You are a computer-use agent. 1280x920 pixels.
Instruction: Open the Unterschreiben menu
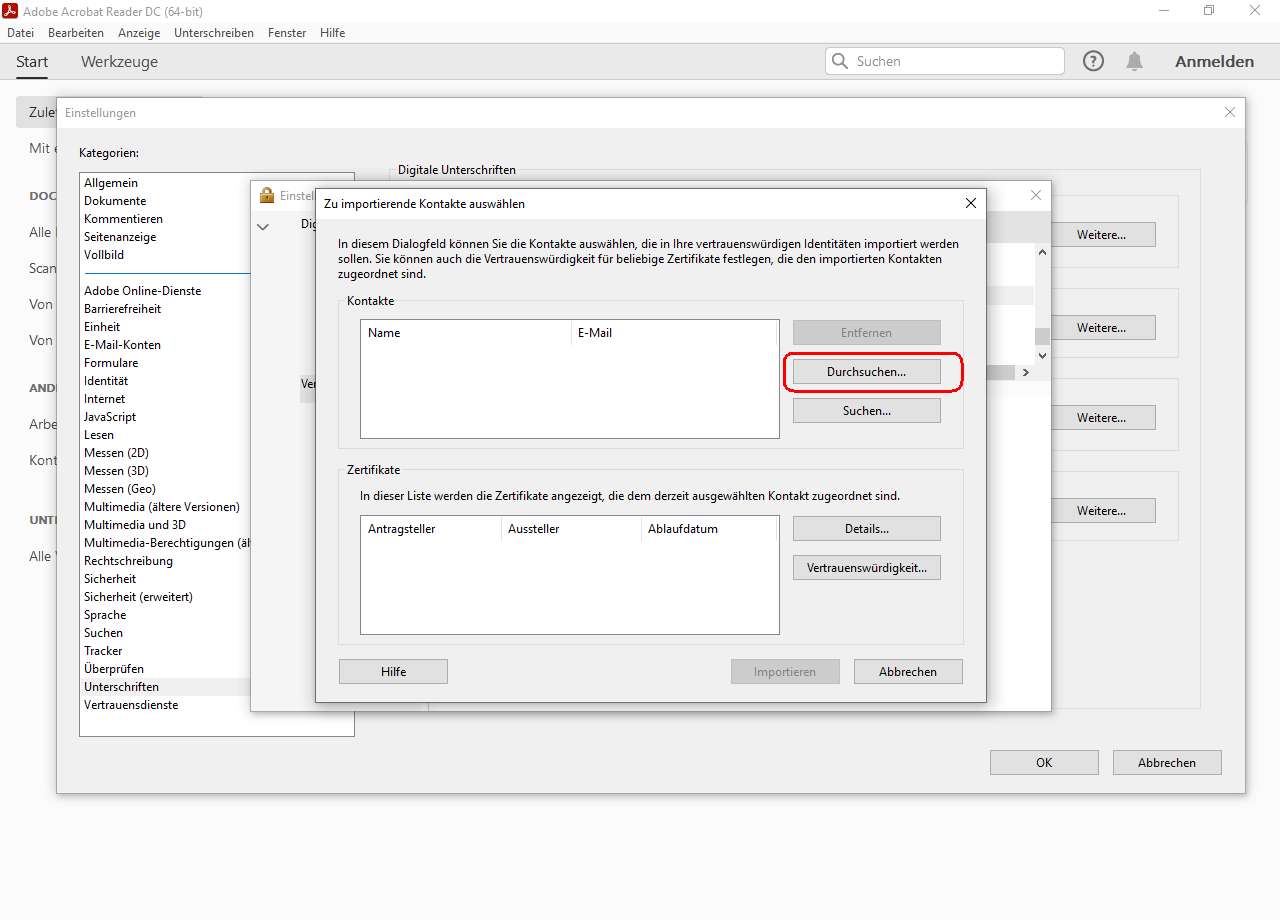(214, 33)
